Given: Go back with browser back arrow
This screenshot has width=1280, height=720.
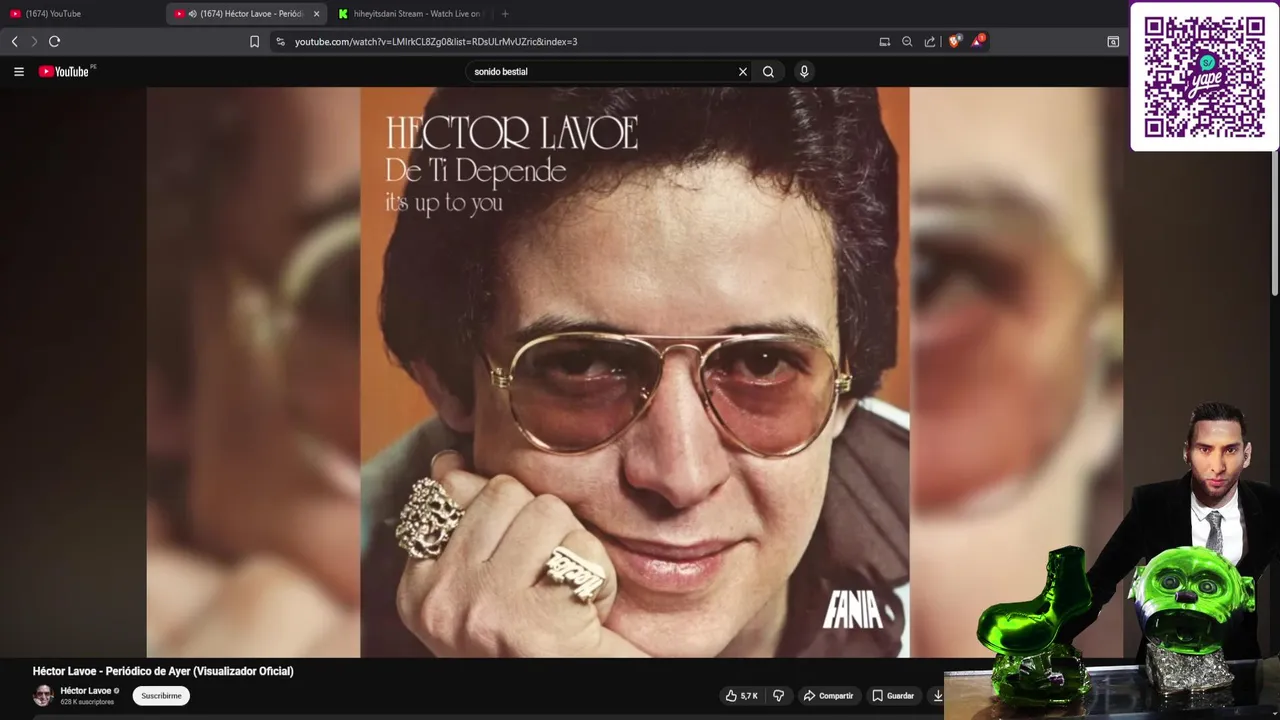Looking at the screenshot, I should [14, 41].
